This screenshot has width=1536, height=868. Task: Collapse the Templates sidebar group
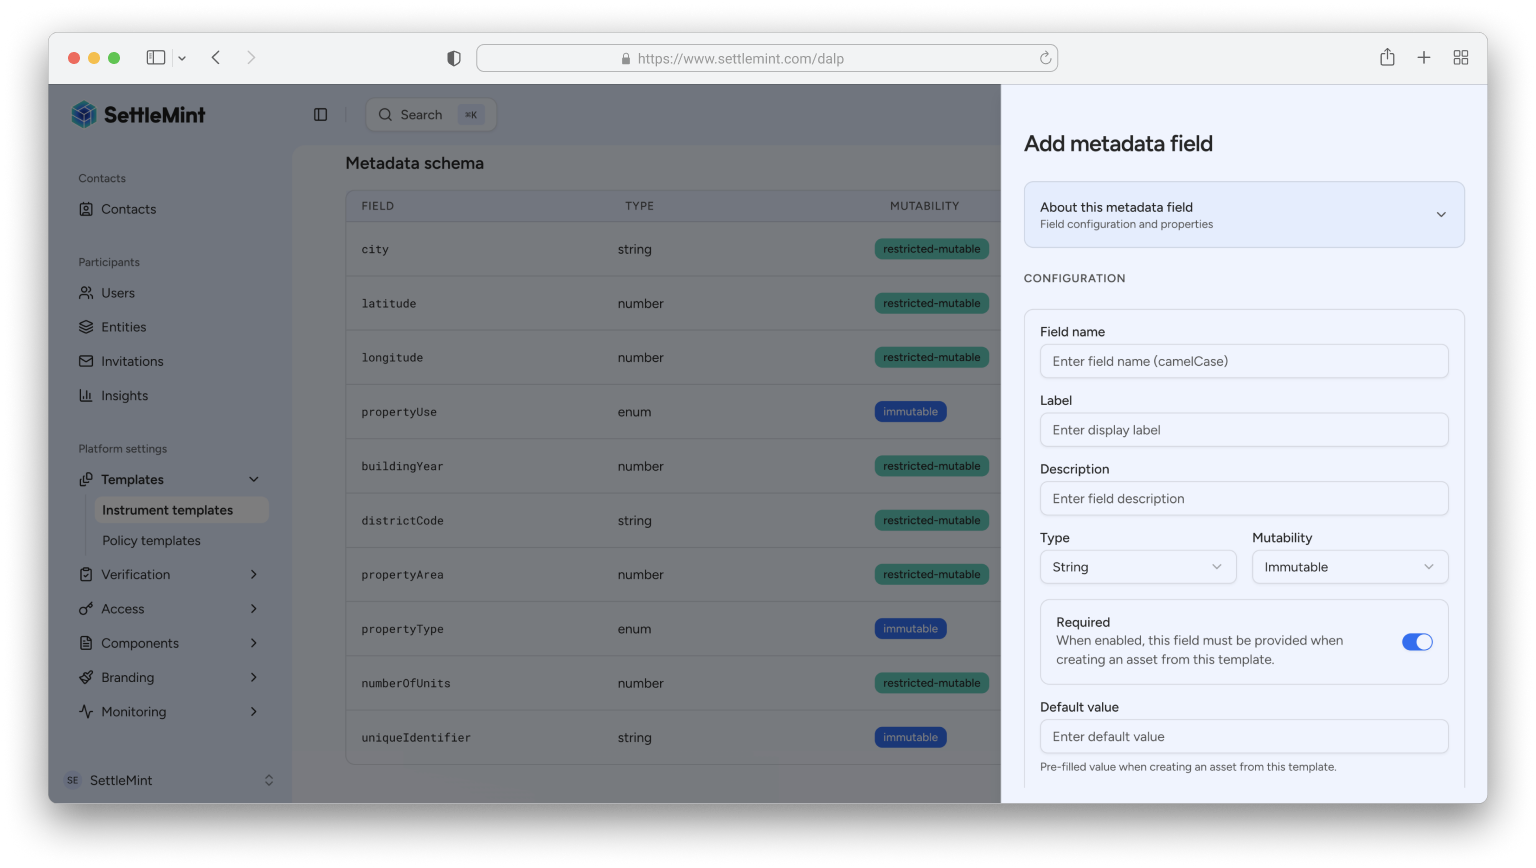[253, 480]
